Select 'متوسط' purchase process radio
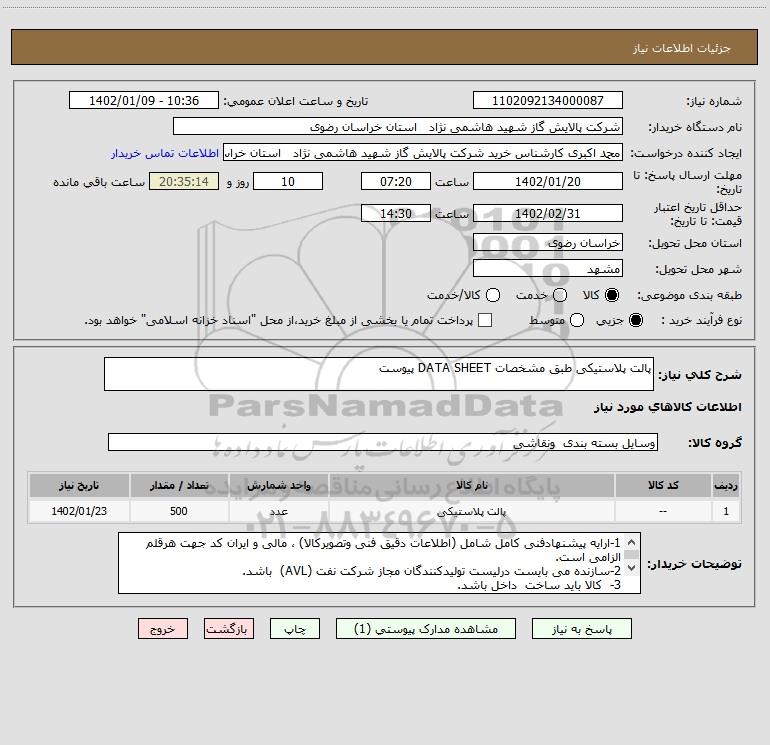Screen dimensions: 770x745 [x=575, y=320]
